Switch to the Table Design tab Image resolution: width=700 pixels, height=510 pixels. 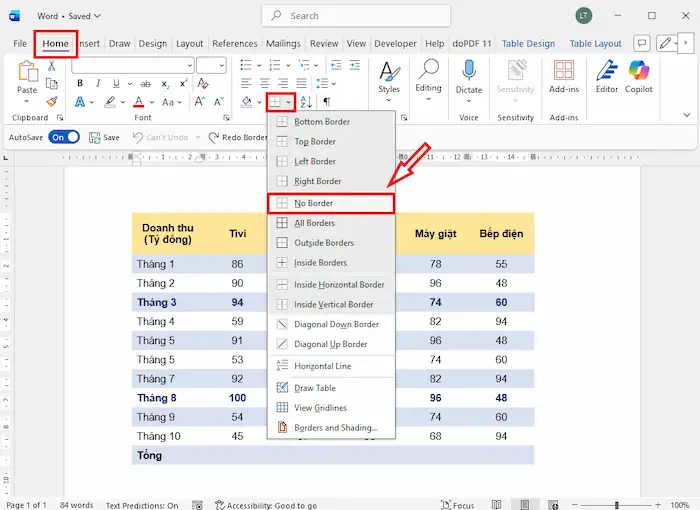coord(528,44)
